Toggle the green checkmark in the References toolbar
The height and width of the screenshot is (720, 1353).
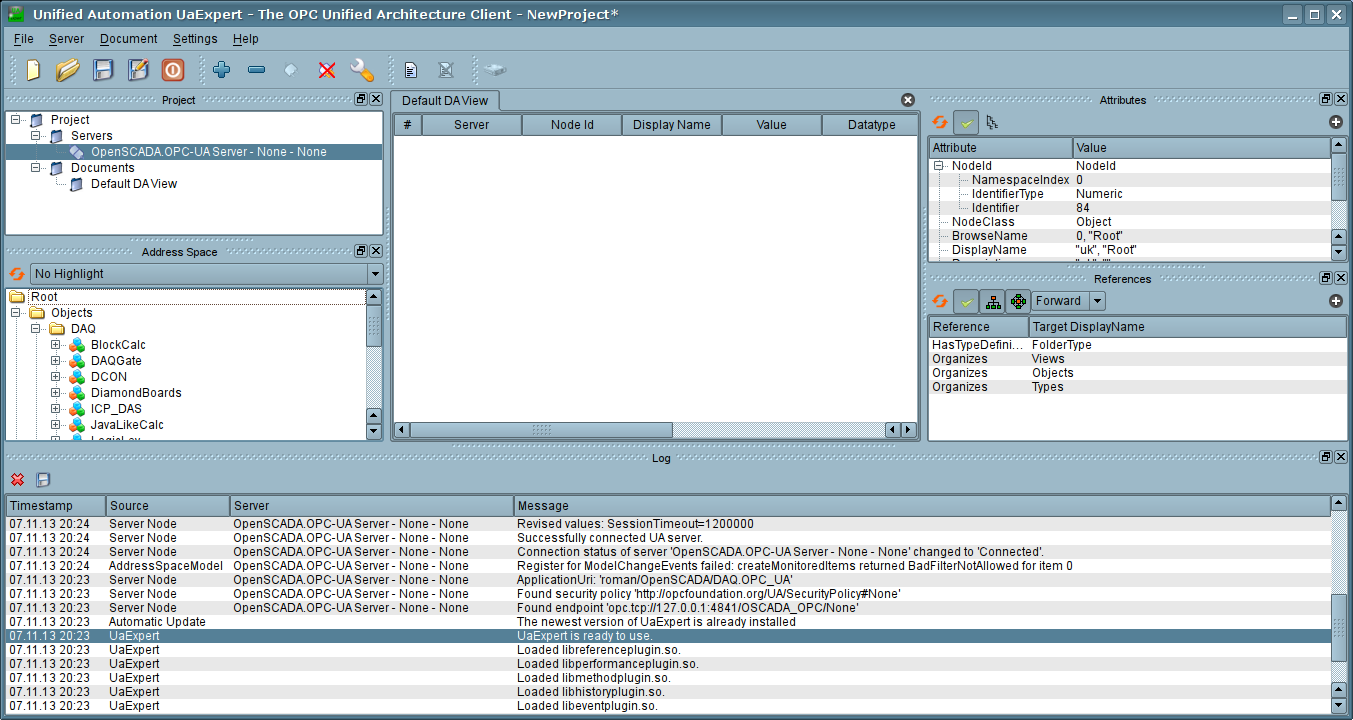[966, 301]
